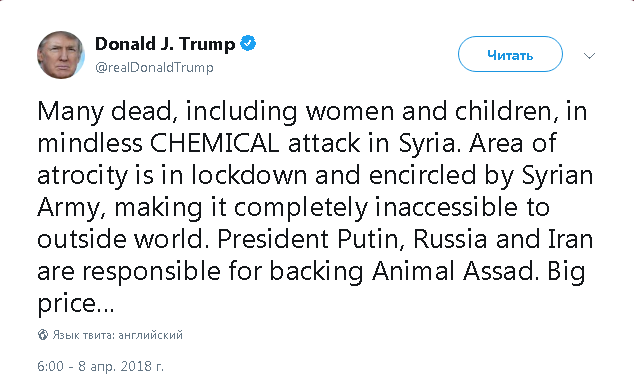Click the Читать follow button
The width and height of the screenshot is (634, 387).
coord(510,54)
